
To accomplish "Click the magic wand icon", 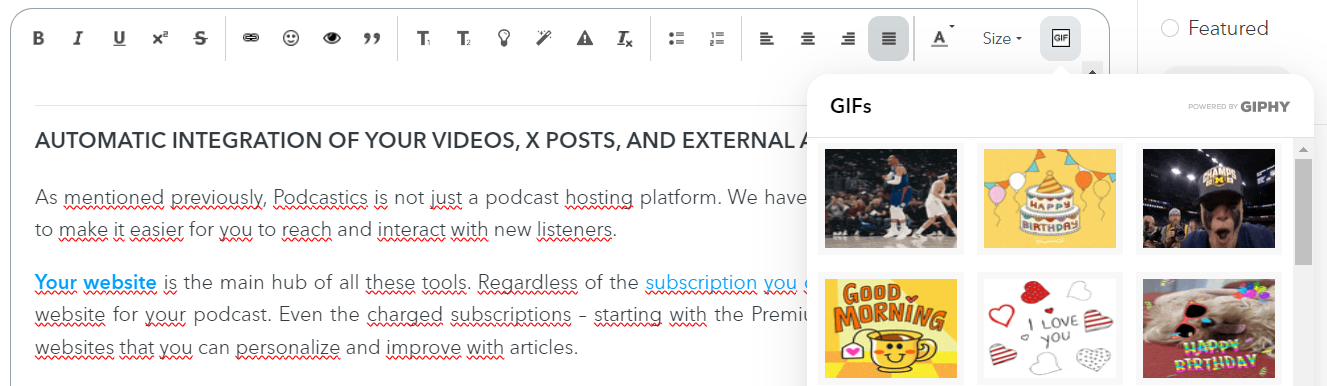I will [545, 39].
